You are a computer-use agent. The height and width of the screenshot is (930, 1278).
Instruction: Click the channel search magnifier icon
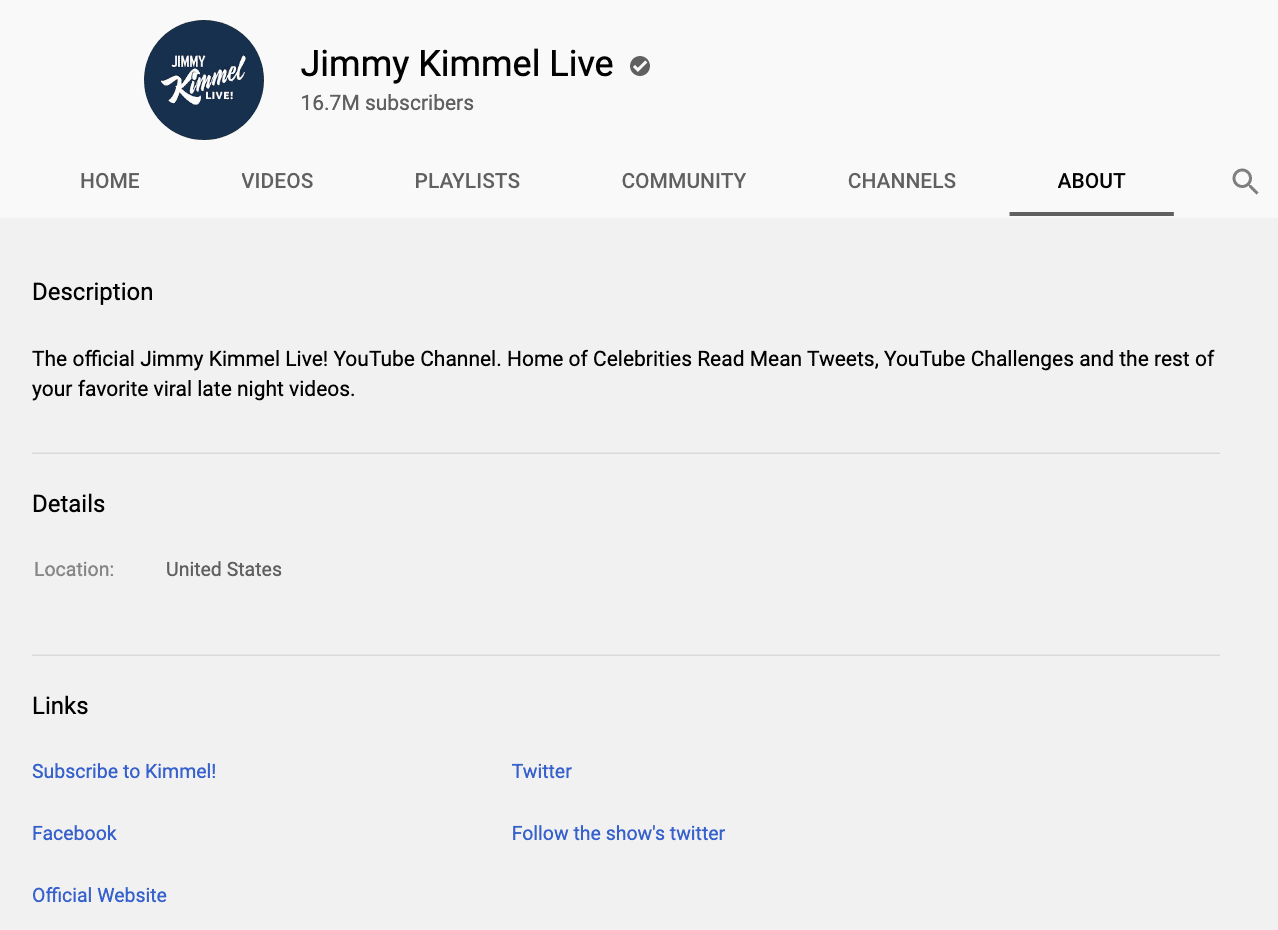(1245, 181)
